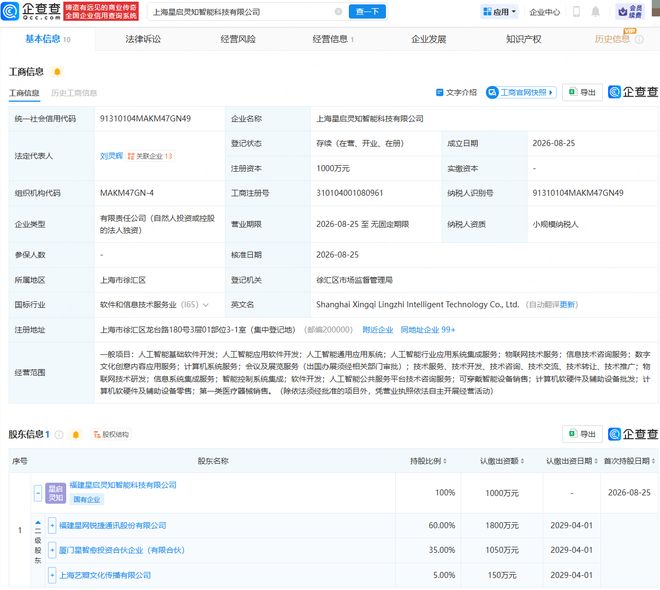Expand 上海艺瞳文化传播有限公司 row
Image resolution: width=660 pixels, height=590 pixels.
[x=52, y=575]
